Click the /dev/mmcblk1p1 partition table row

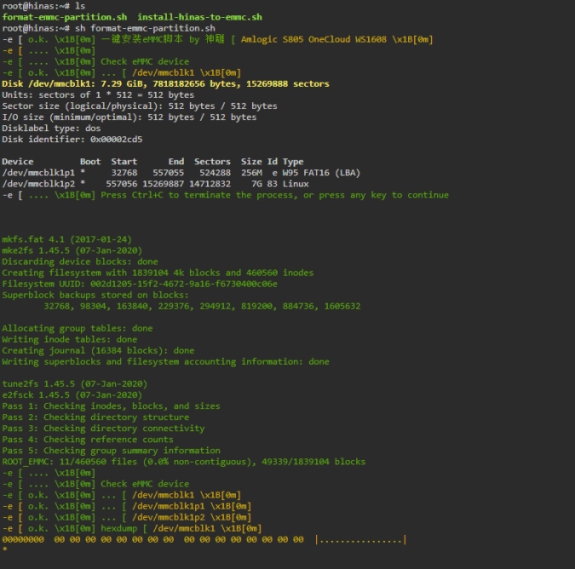pyautogui.click(x=181, y=173)
